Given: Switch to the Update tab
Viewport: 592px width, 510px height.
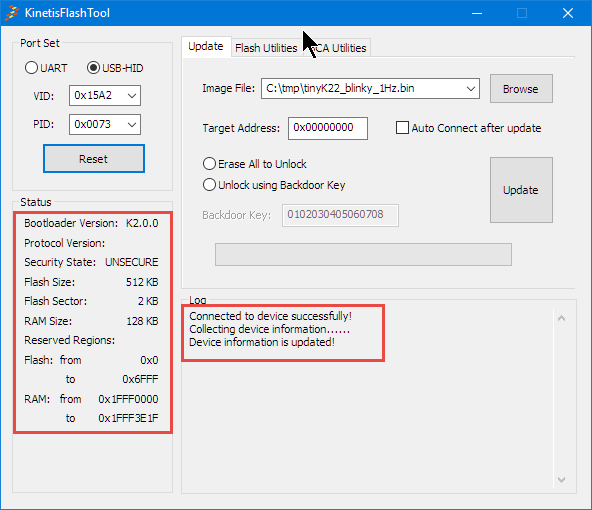Looking at the screenshot, I should click(206, 46).
